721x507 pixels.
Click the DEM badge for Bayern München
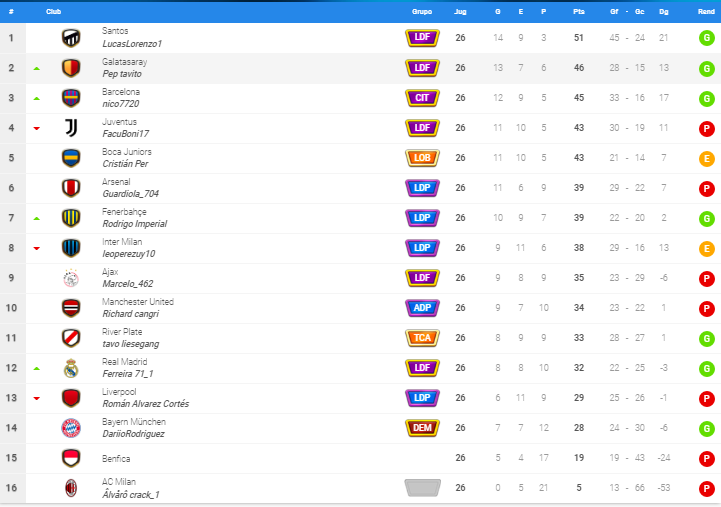[422, 428]
